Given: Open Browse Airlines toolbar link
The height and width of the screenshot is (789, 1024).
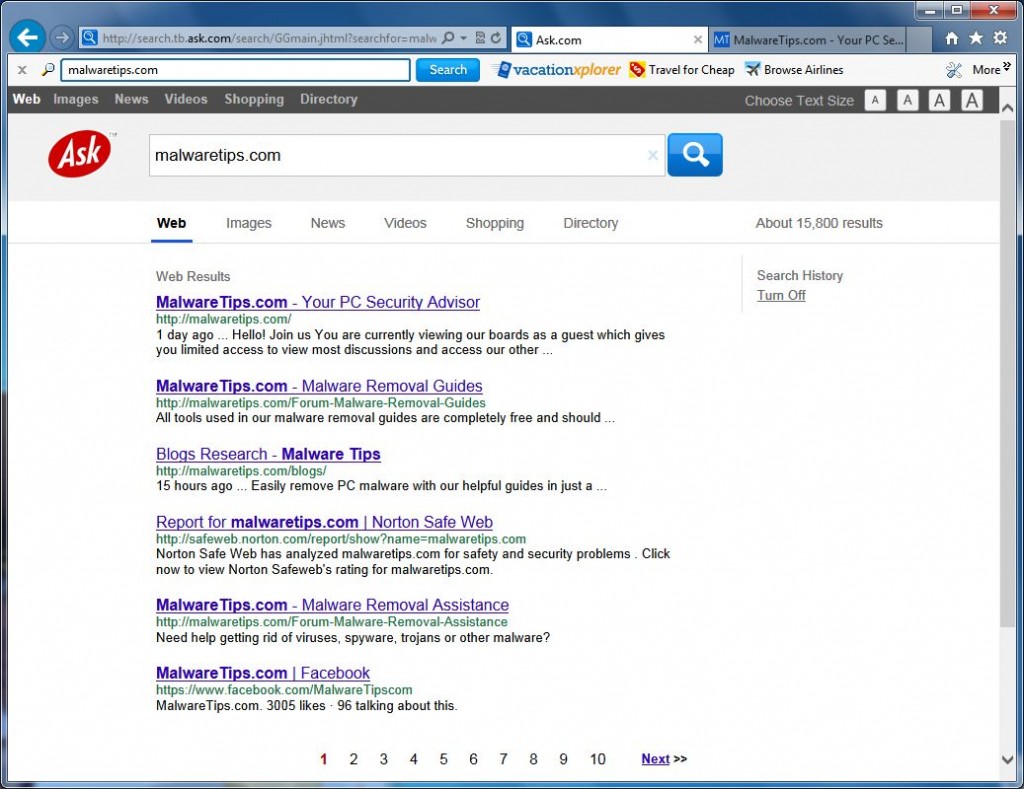Looking at the screenshot, I should coord(794,70).
